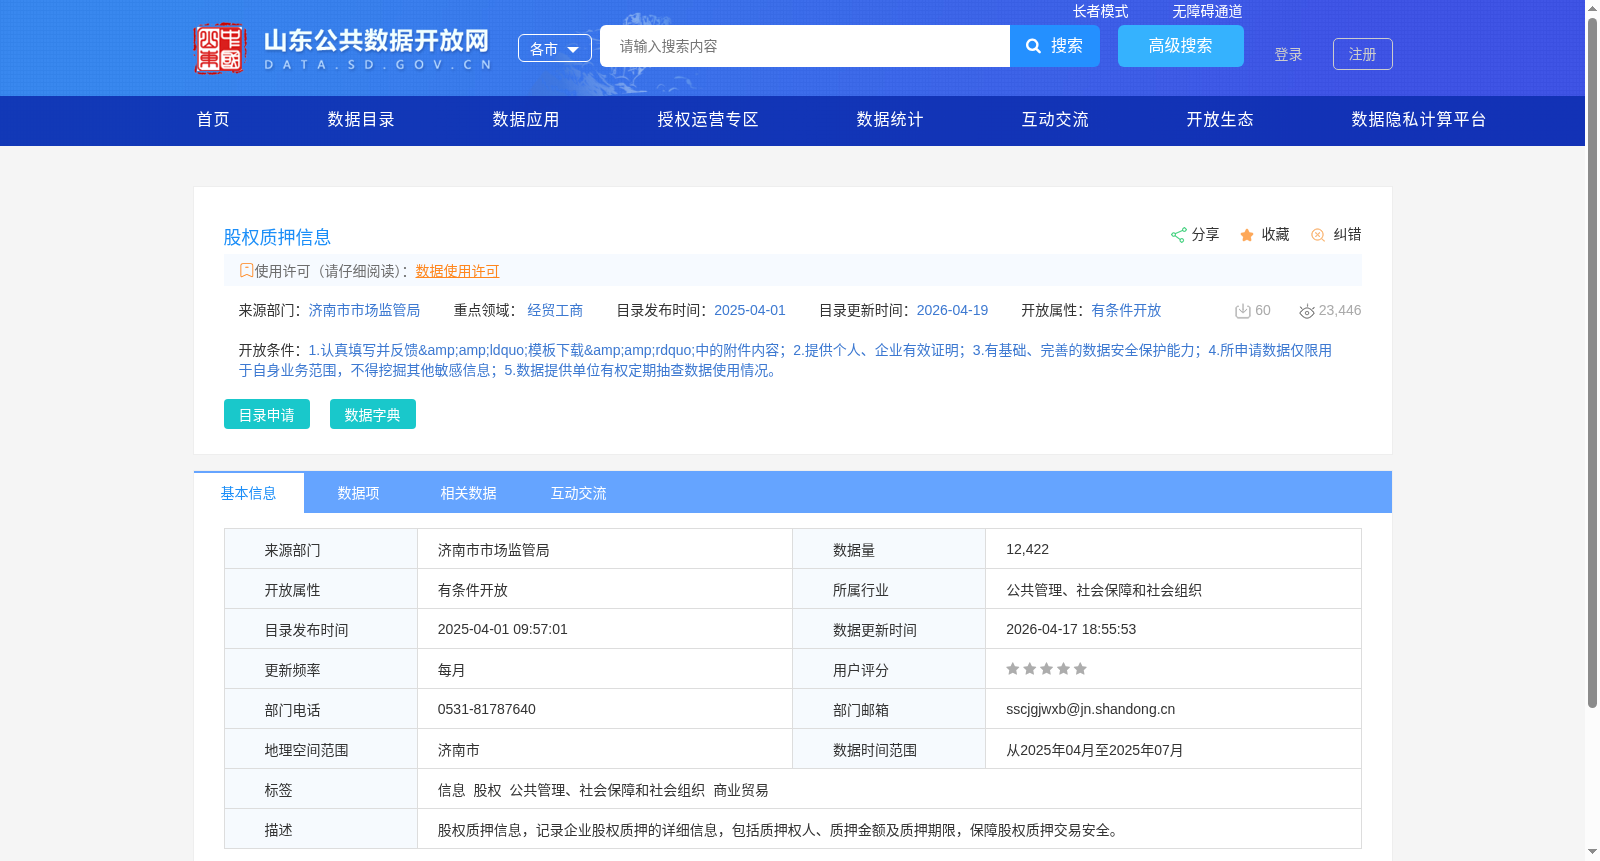Click the 数据字典 button

coord(373,414)
